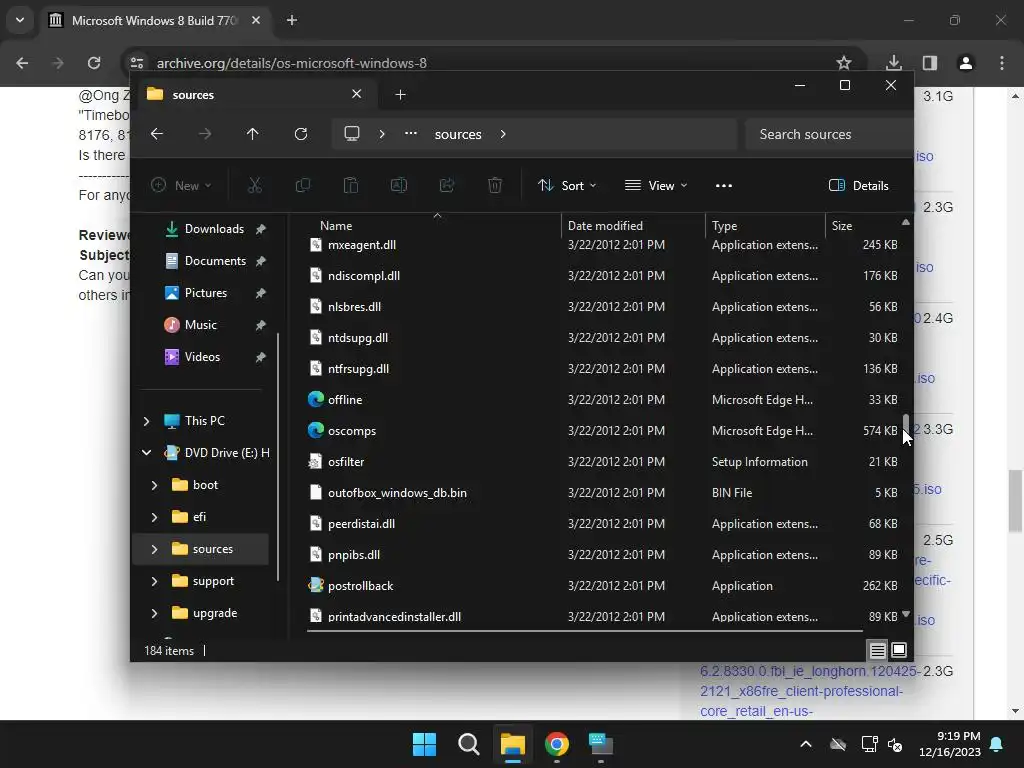Toggle the Details pane button
Image resolution: width=1024 pixels, height=768 pixels.
[858, 185]
